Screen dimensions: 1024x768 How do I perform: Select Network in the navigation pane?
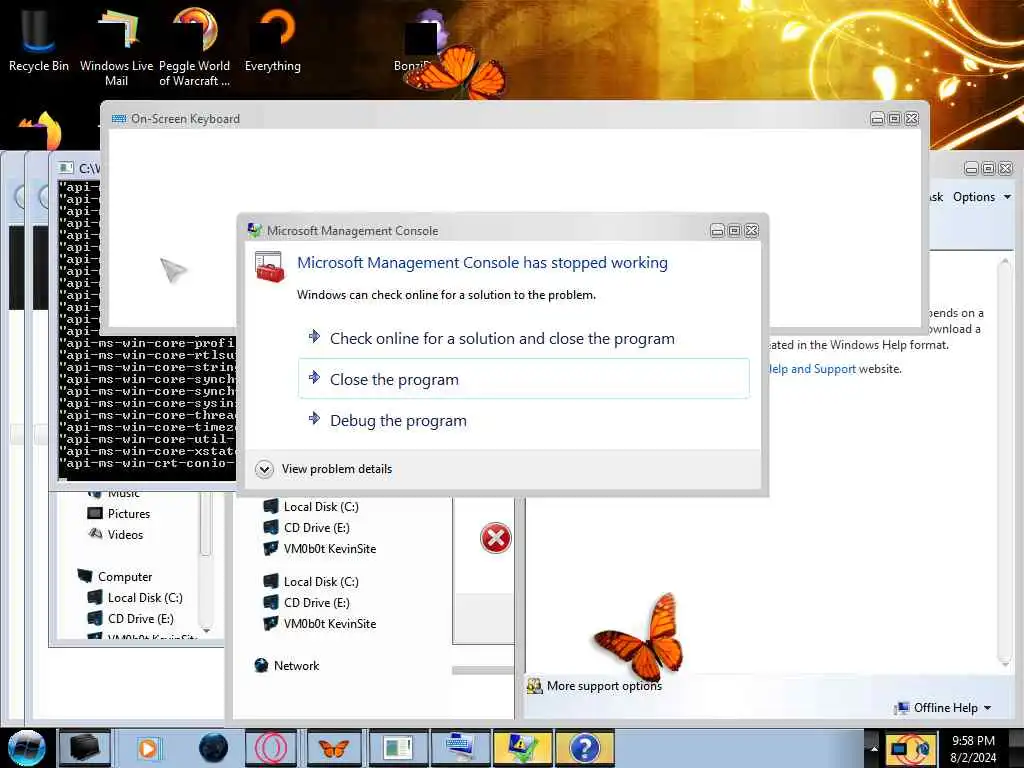click(287, 665)
